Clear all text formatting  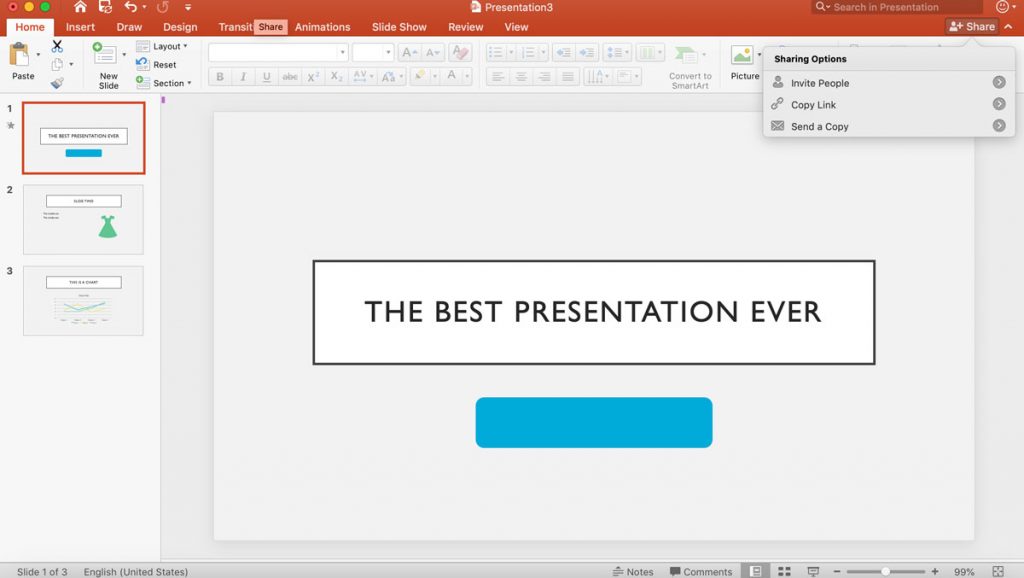(x=460, y=52)
